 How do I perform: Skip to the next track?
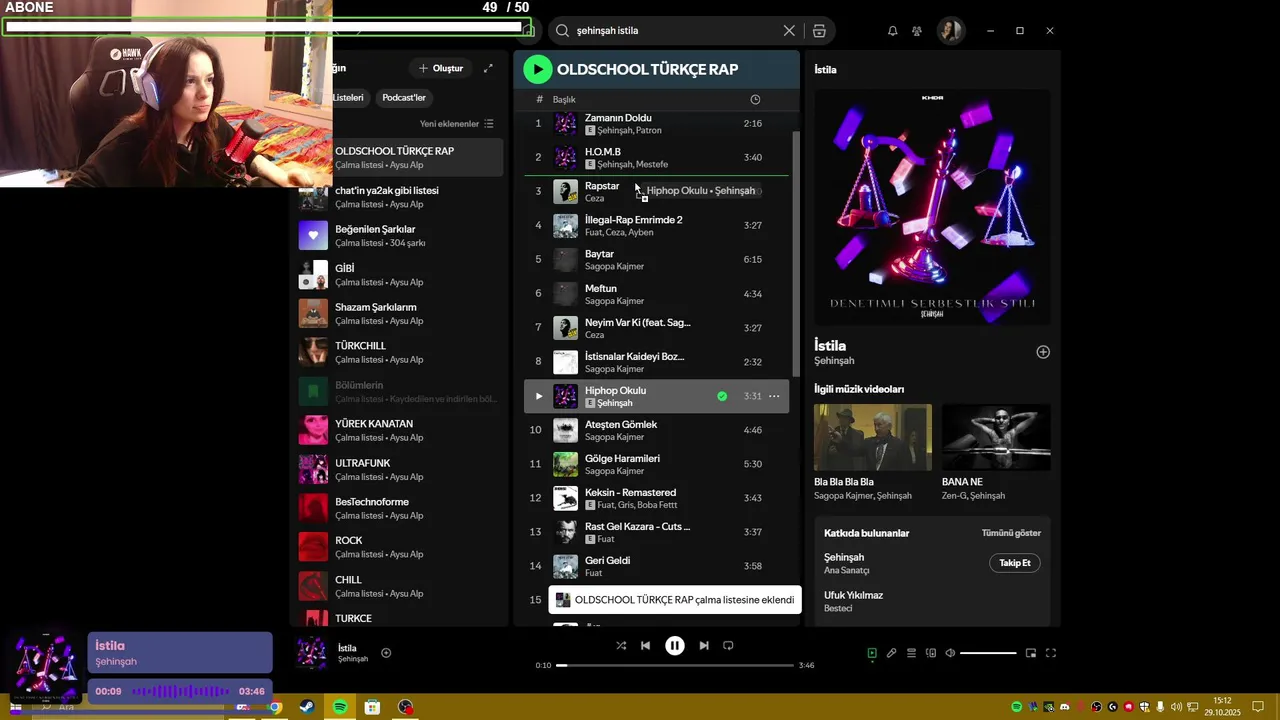[x=704, y=646]
